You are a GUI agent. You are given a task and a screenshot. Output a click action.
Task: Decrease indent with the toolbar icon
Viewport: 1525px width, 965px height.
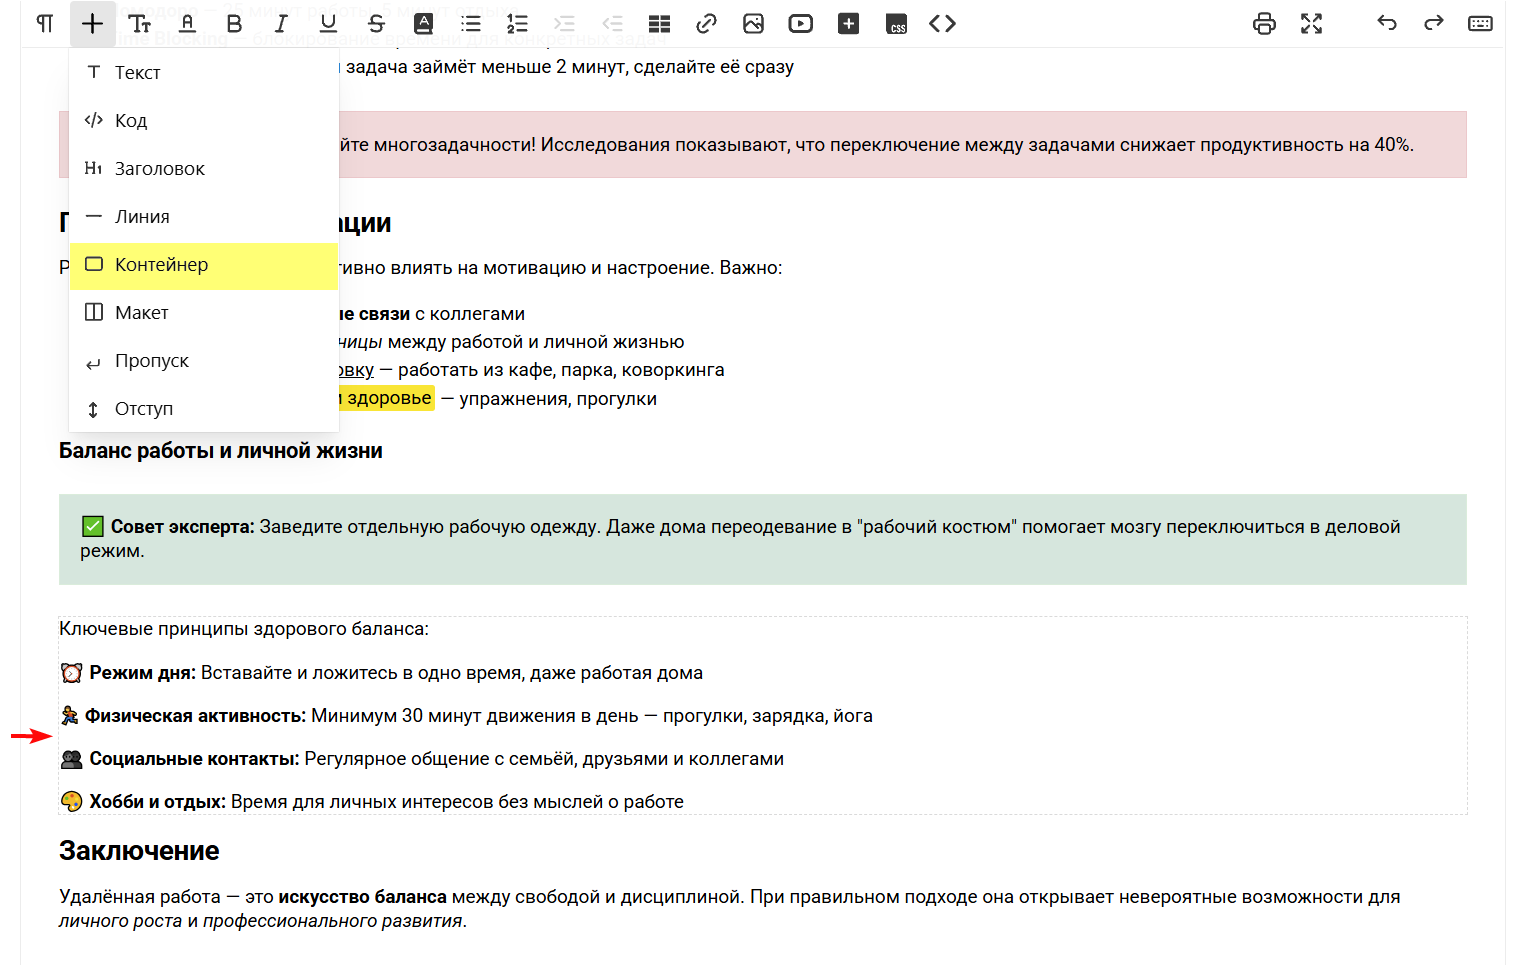pyautogui.click(x=612, y=24)
